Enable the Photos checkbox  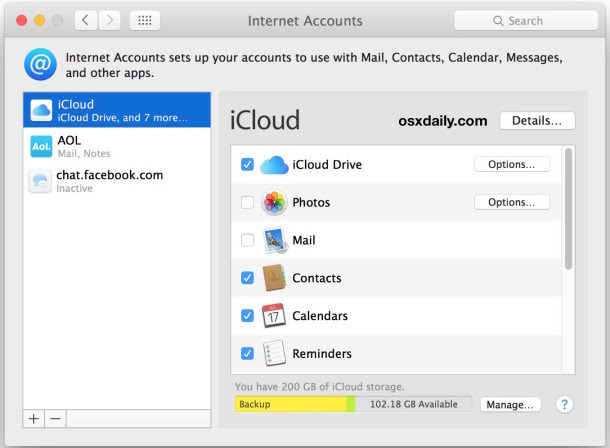[x=247, y=203]
